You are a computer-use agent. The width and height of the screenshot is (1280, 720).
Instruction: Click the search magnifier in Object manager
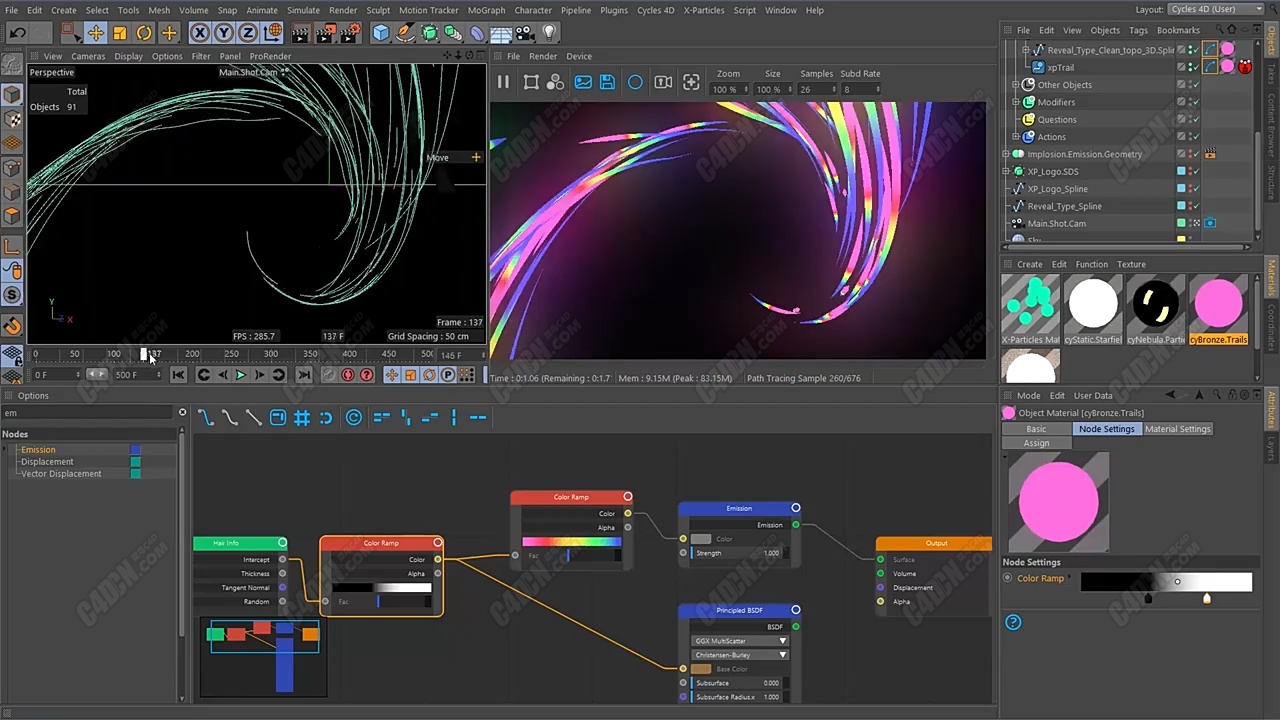tap(1217, 30)
